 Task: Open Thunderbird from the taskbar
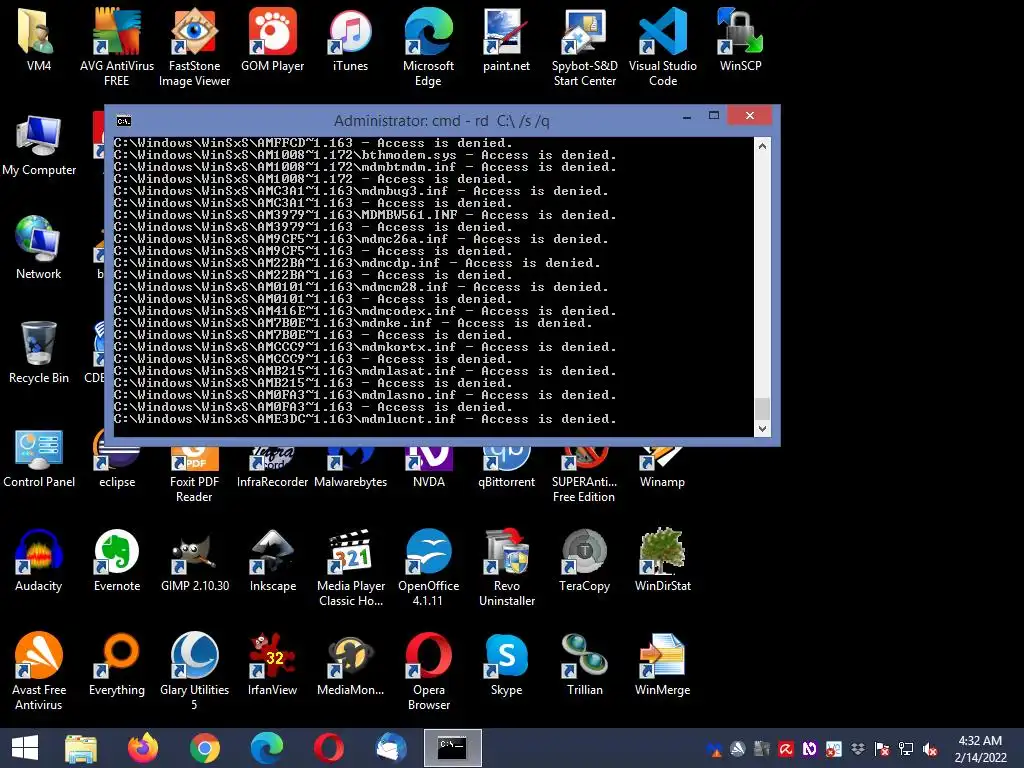(391, 748)
